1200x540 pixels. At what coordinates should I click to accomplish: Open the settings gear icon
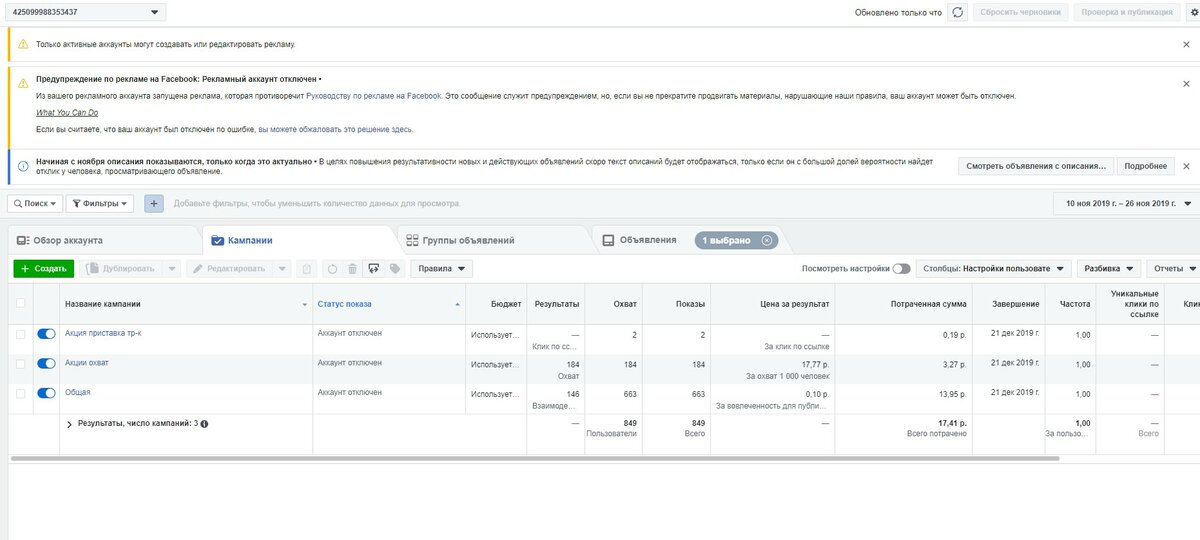coord(1191,12)
